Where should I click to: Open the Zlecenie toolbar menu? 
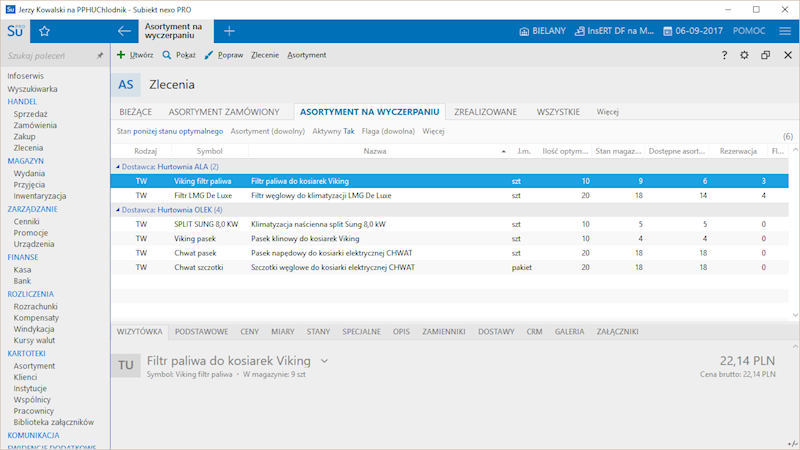pos(265,55)
